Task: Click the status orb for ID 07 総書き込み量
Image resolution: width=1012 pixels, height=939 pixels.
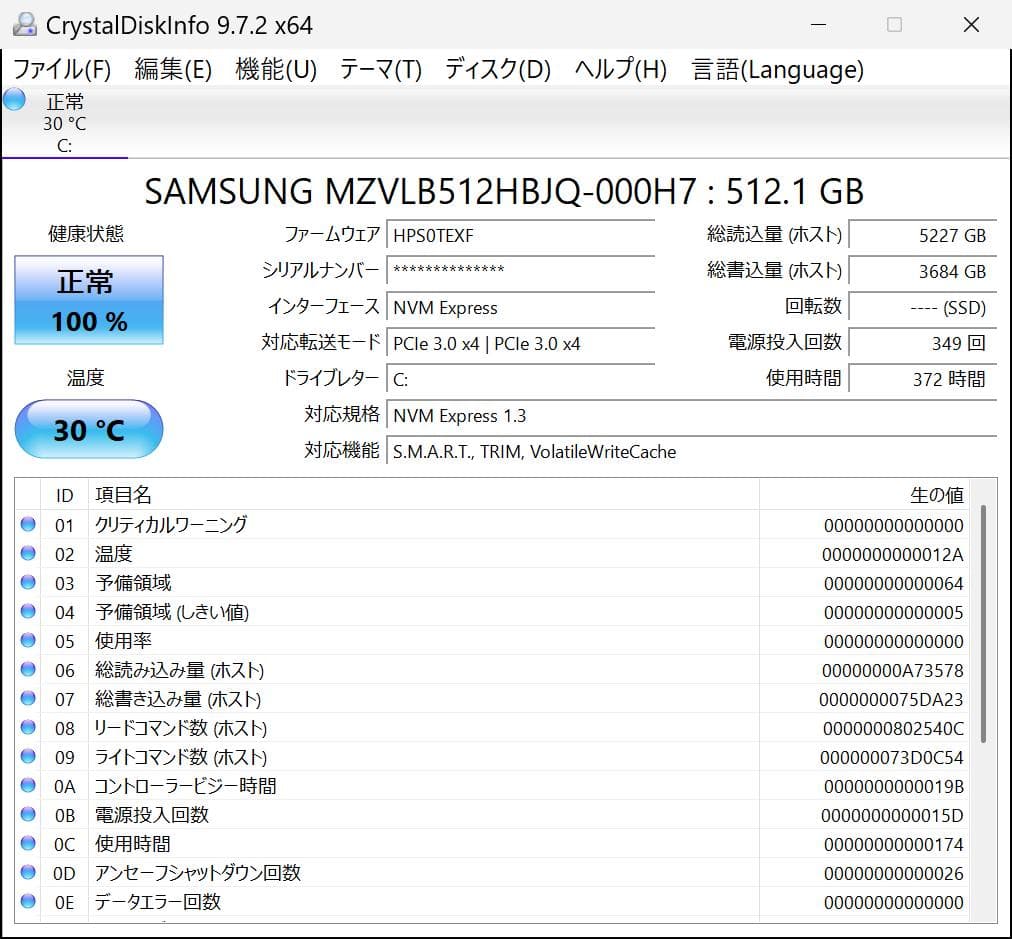Action: (28, 698)
